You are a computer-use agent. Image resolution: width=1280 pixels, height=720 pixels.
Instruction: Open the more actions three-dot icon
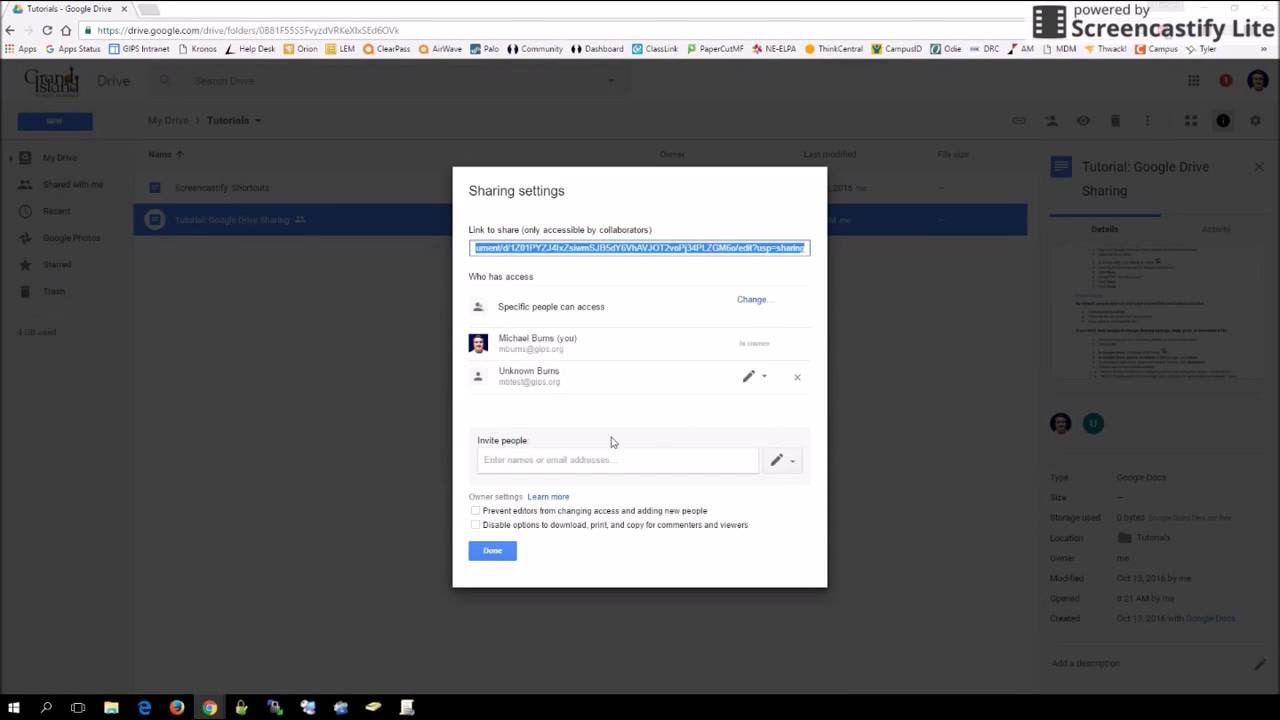[1147, 121]
